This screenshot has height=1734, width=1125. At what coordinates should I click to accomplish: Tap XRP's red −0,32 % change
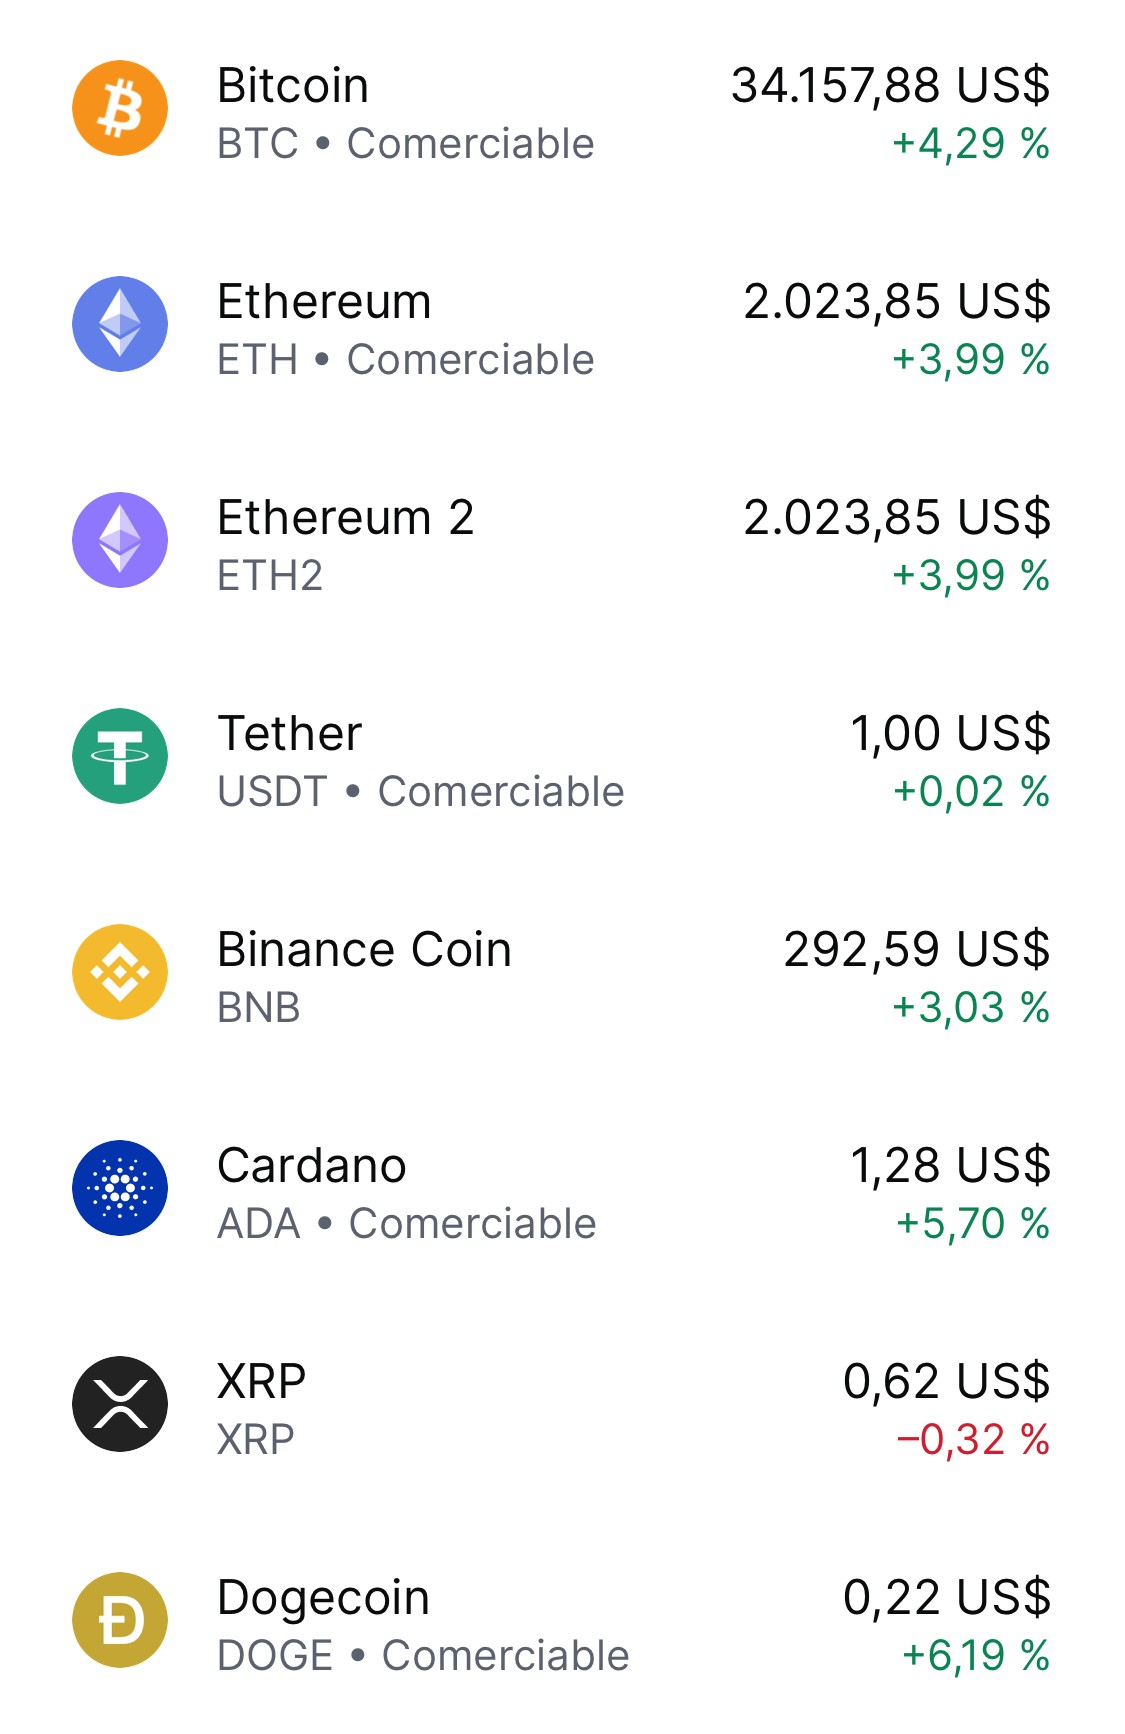click(973, 1439)
